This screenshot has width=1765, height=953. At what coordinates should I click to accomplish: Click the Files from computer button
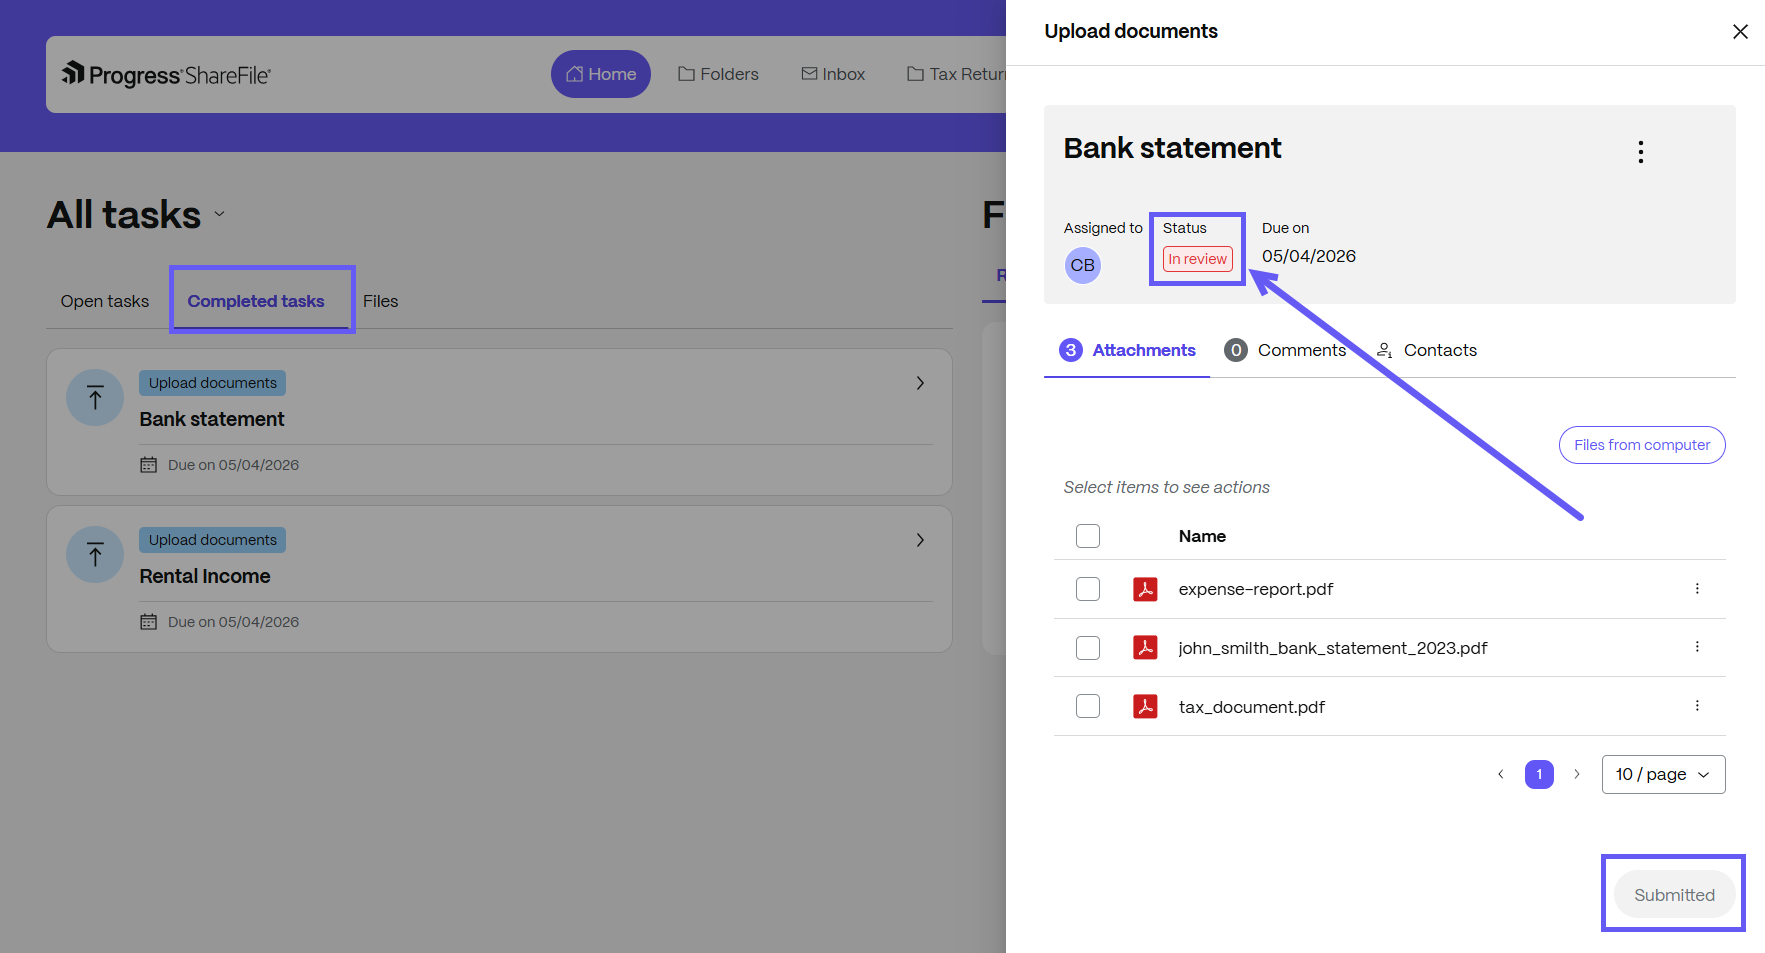[x=1641, y=444]
